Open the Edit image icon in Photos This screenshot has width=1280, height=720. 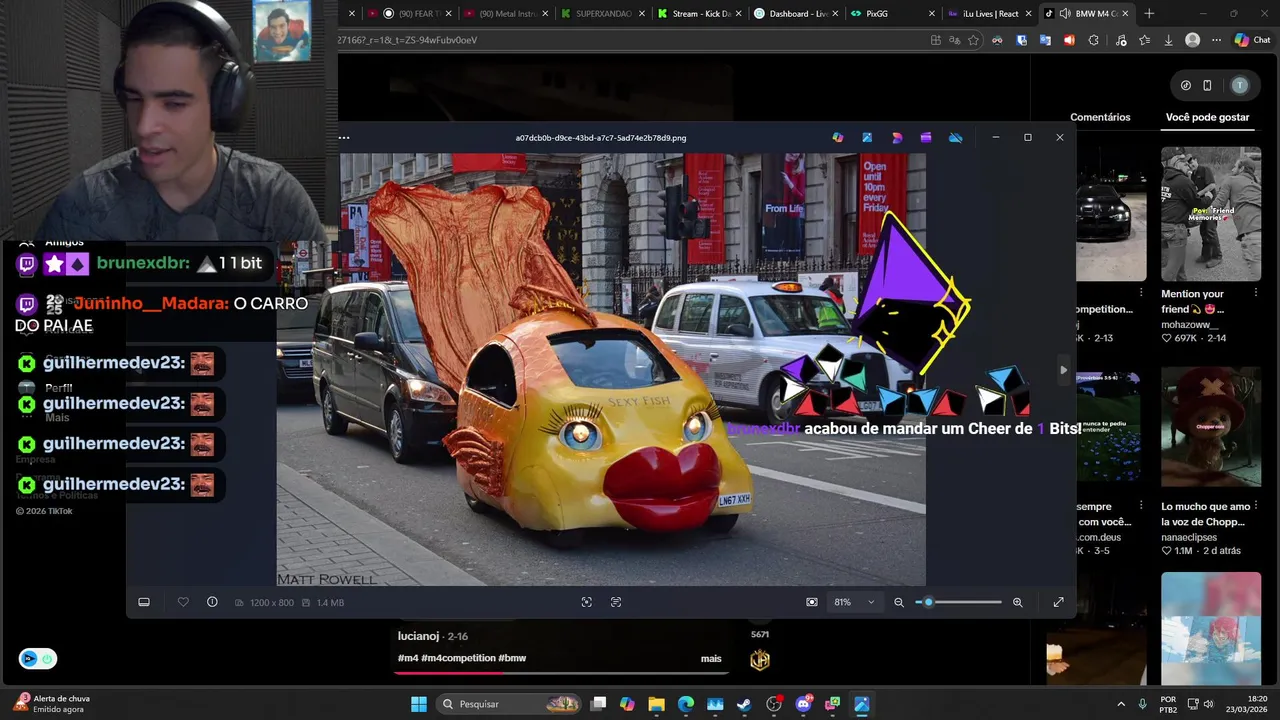[x=867, y=138]
